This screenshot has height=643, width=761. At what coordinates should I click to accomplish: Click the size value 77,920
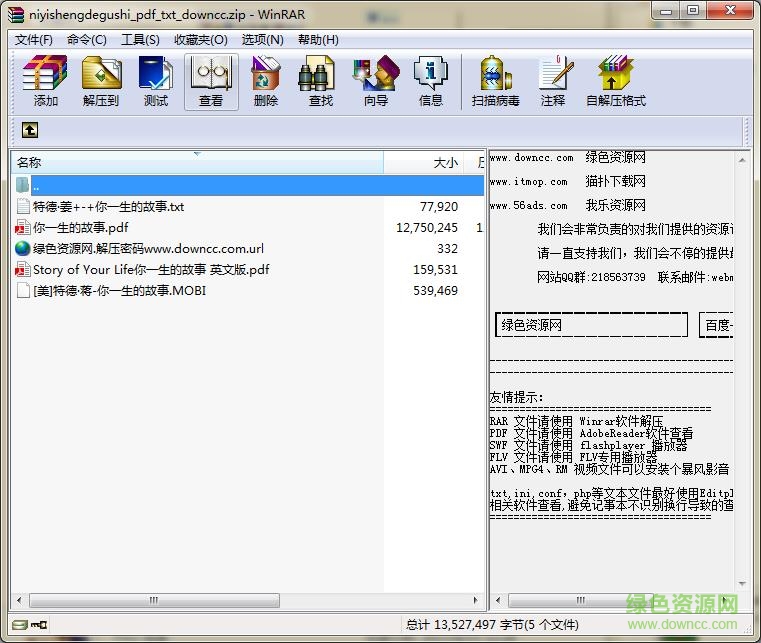[439, 207]
